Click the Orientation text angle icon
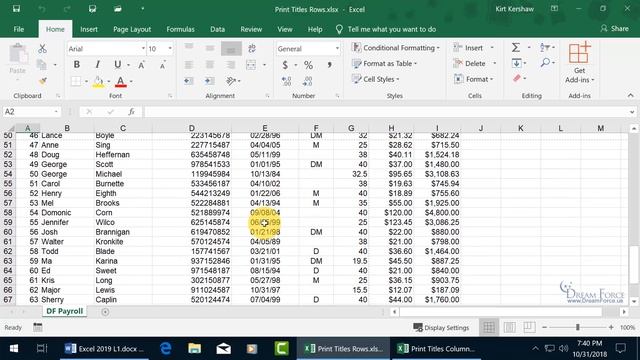This screenshot has height=360, width=640. coord(231,81)
